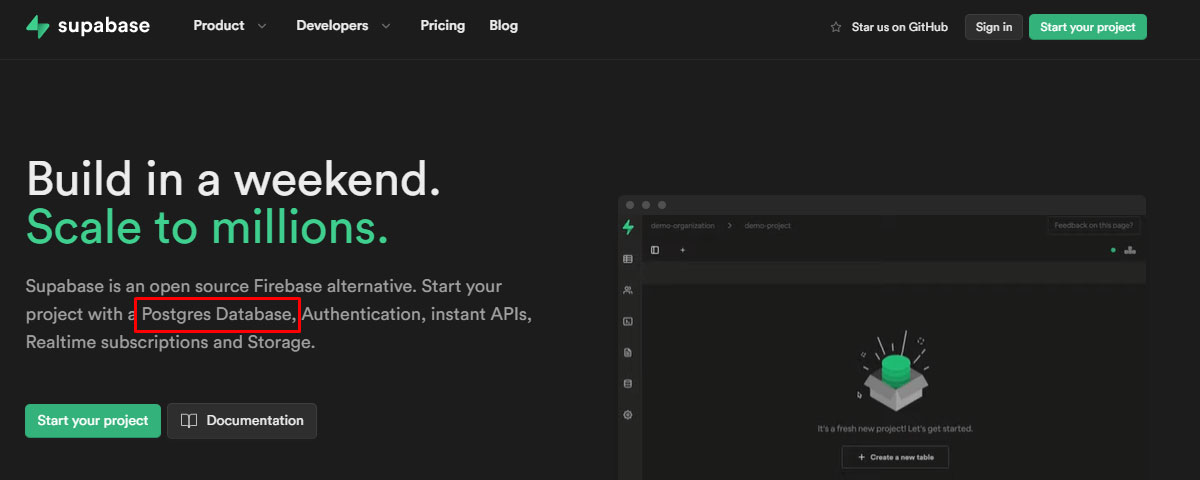1200x480 pixels.
Task: Expand the Developers dropdown menu
Action: tap(343, 26)
